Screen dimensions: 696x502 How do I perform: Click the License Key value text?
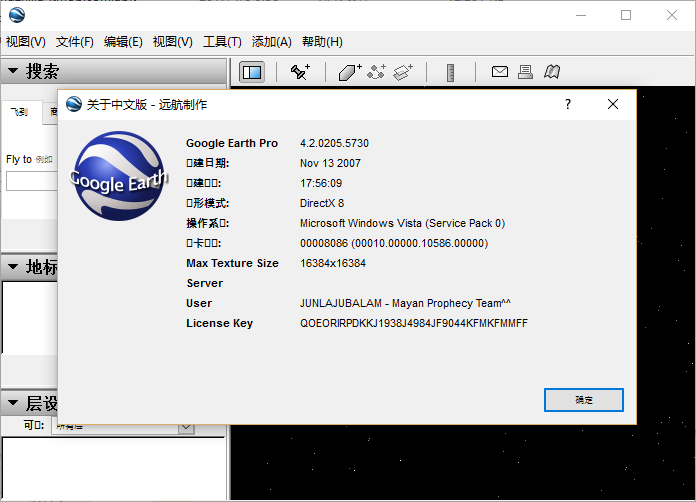[x=414, y=323]
